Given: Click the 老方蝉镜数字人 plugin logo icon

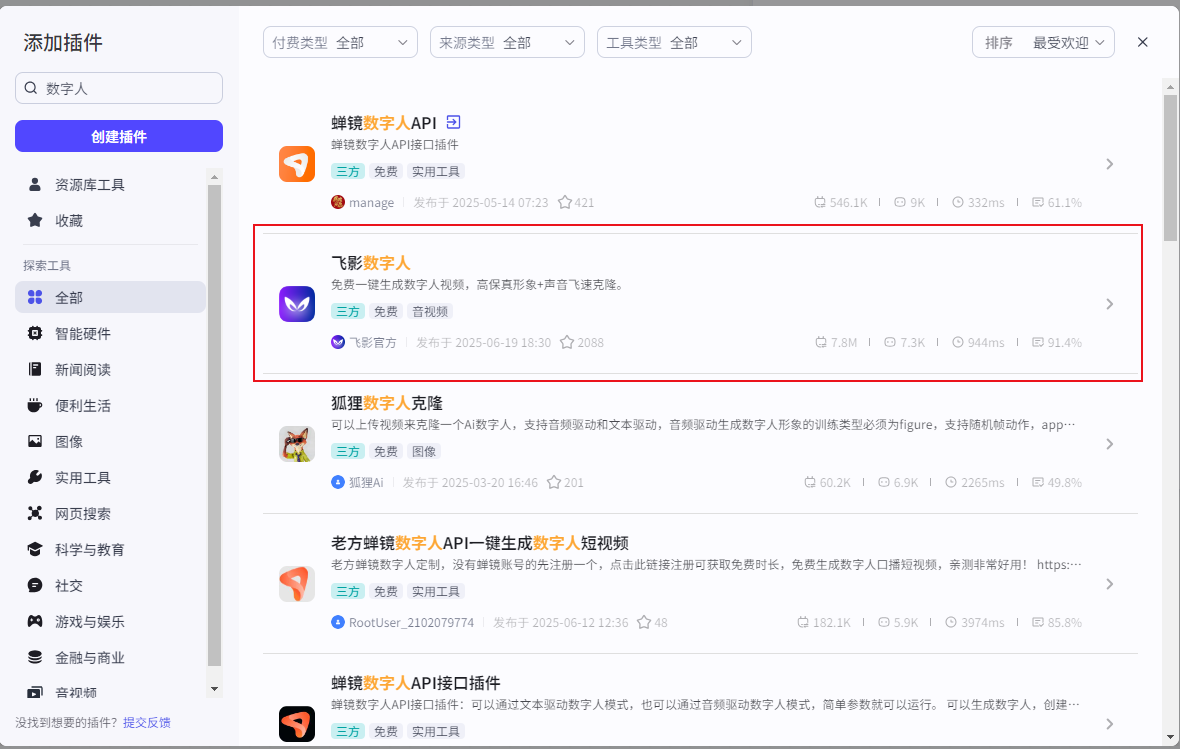Looking at the screenshot, I should 297,584.
